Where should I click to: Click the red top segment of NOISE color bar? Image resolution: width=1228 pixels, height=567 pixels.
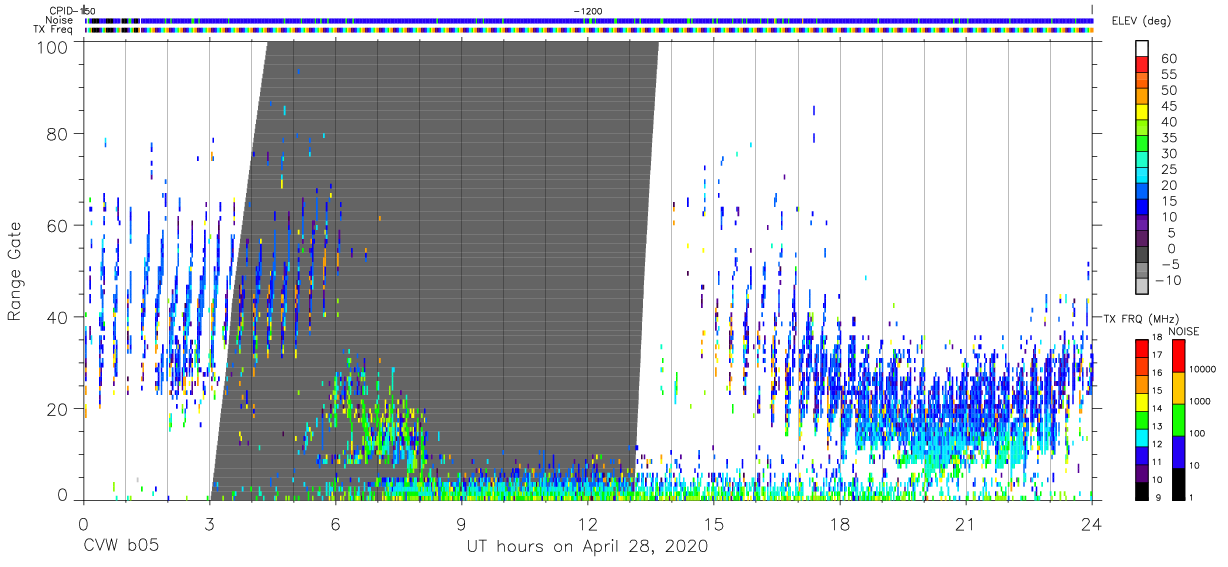coord(1177,355)
